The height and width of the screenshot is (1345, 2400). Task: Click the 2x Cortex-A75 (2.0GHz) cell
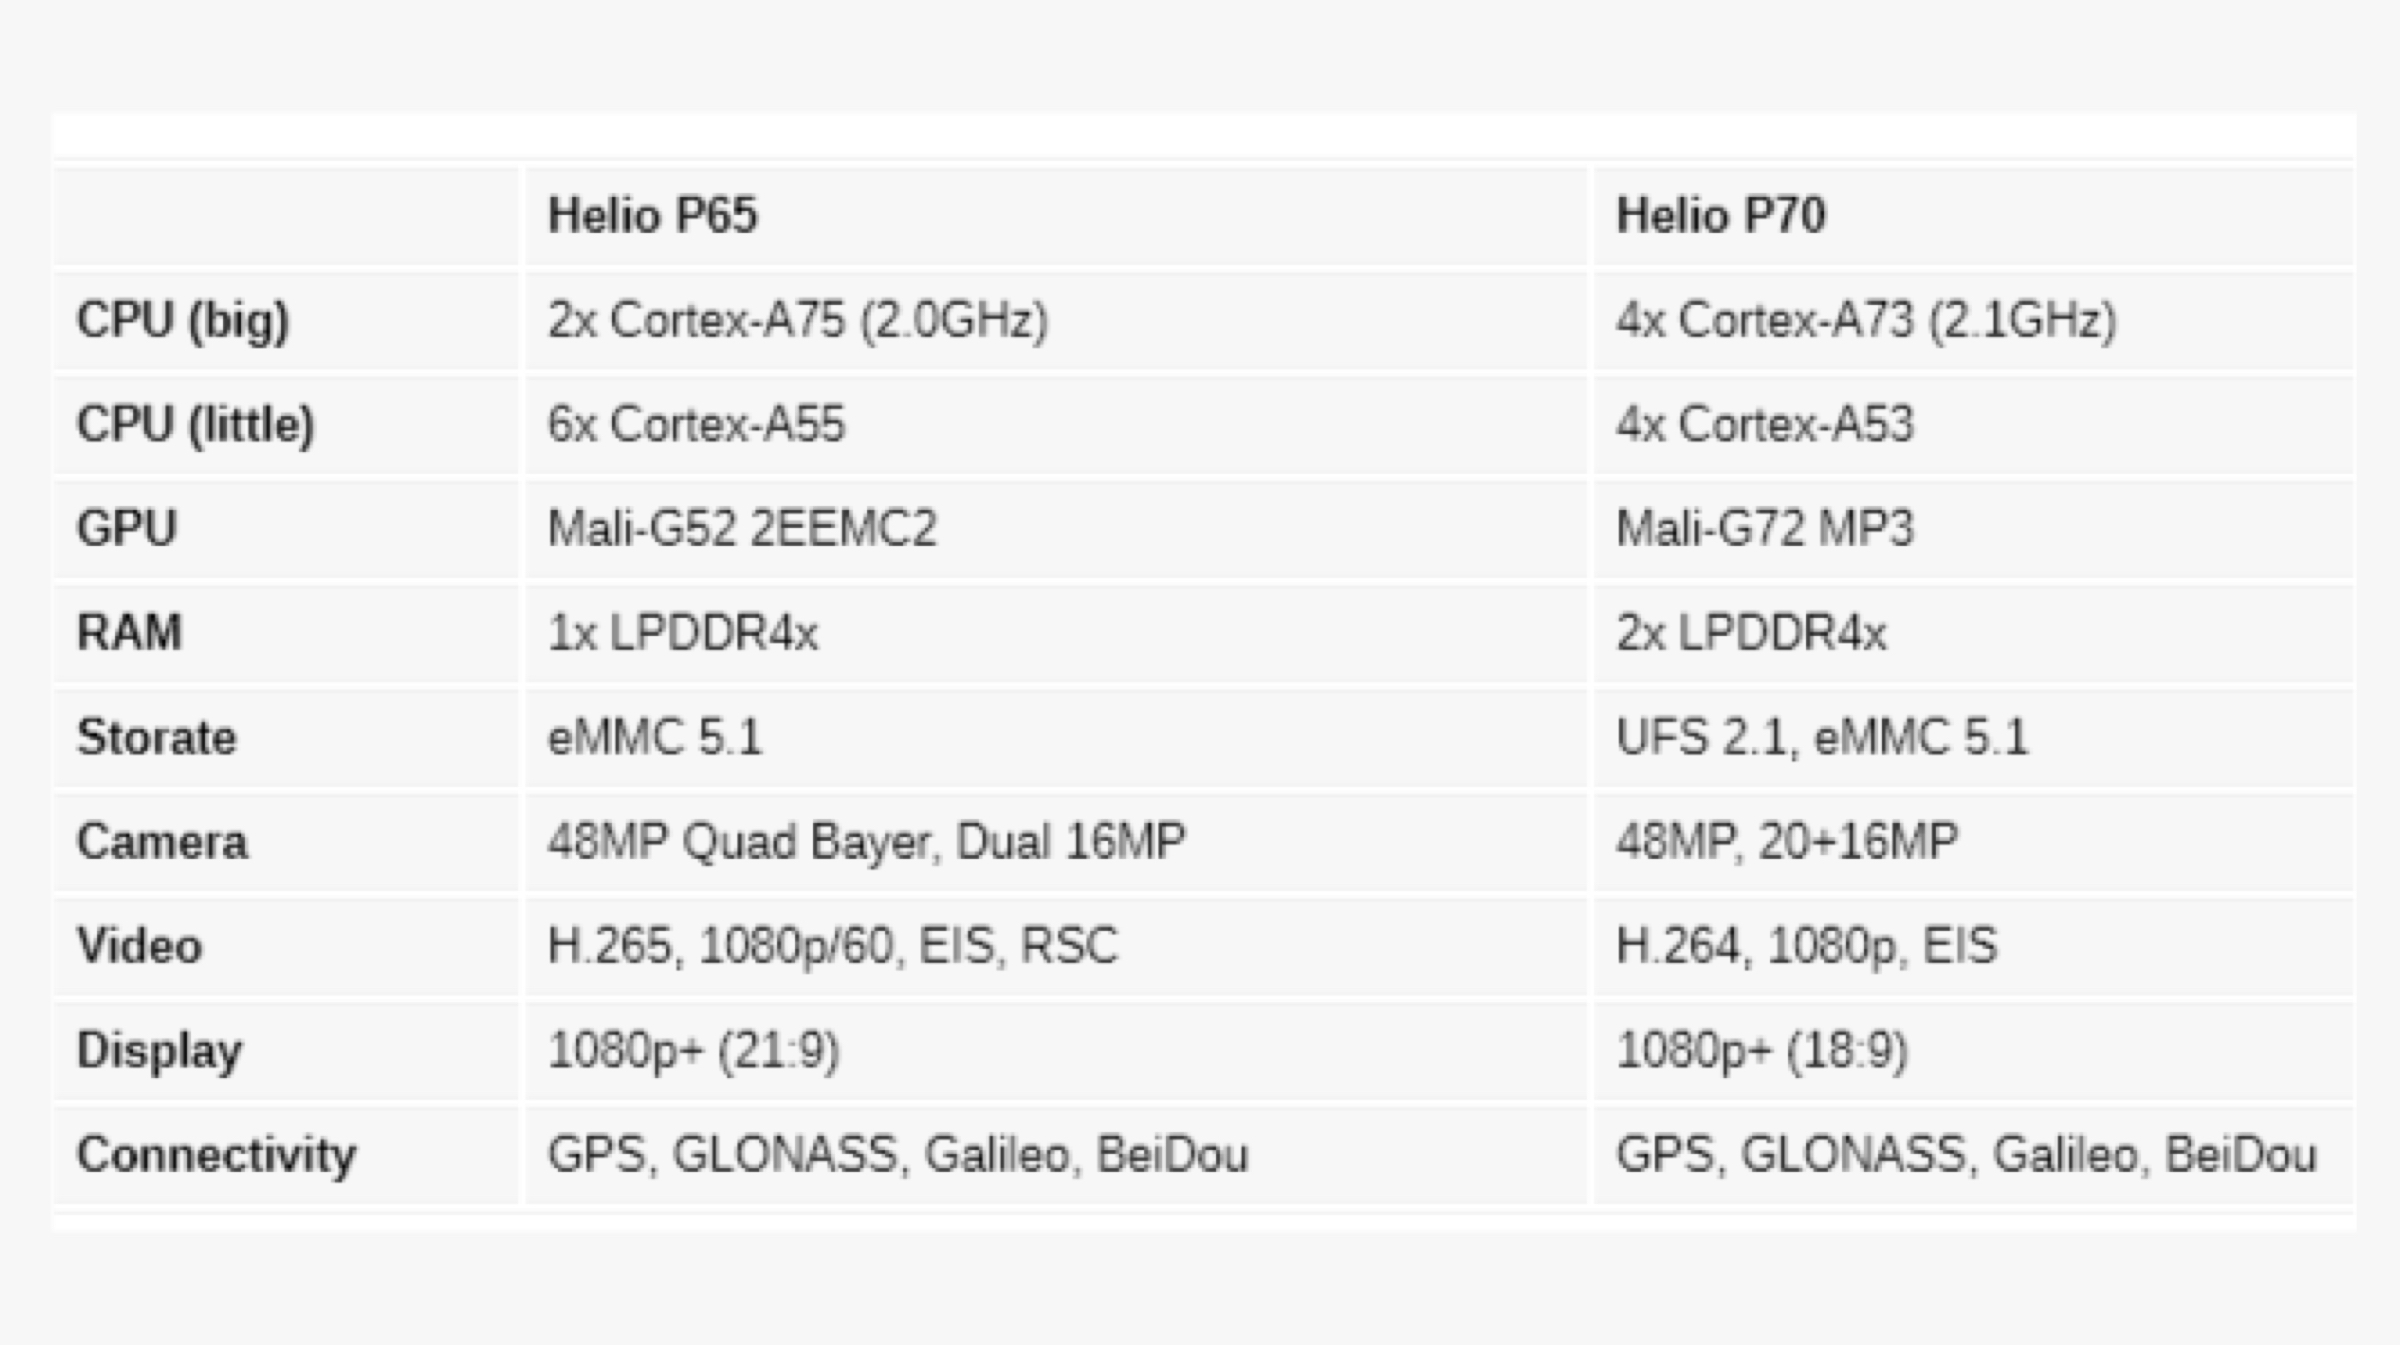pyautogui.click(x=797, y=321)
